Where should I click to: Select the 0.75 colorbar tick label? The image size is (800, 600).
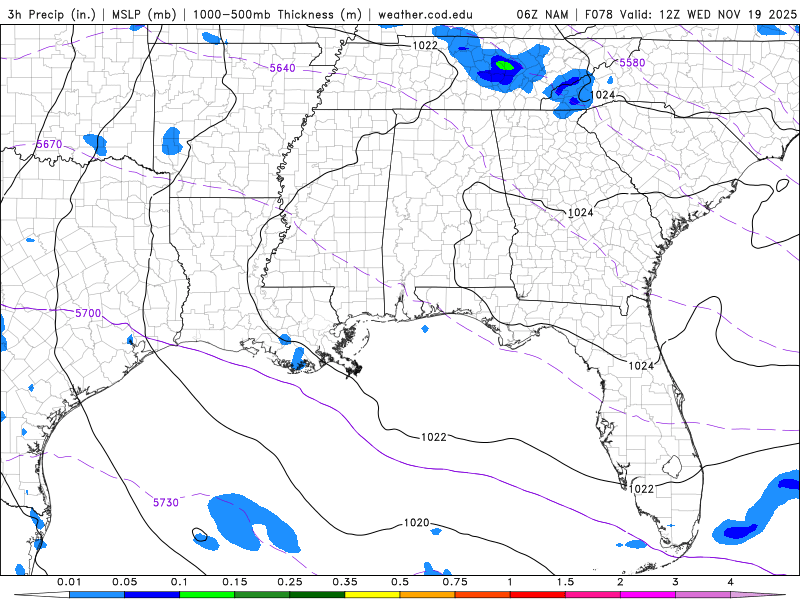pyautogui.click(x=455, y=582)
